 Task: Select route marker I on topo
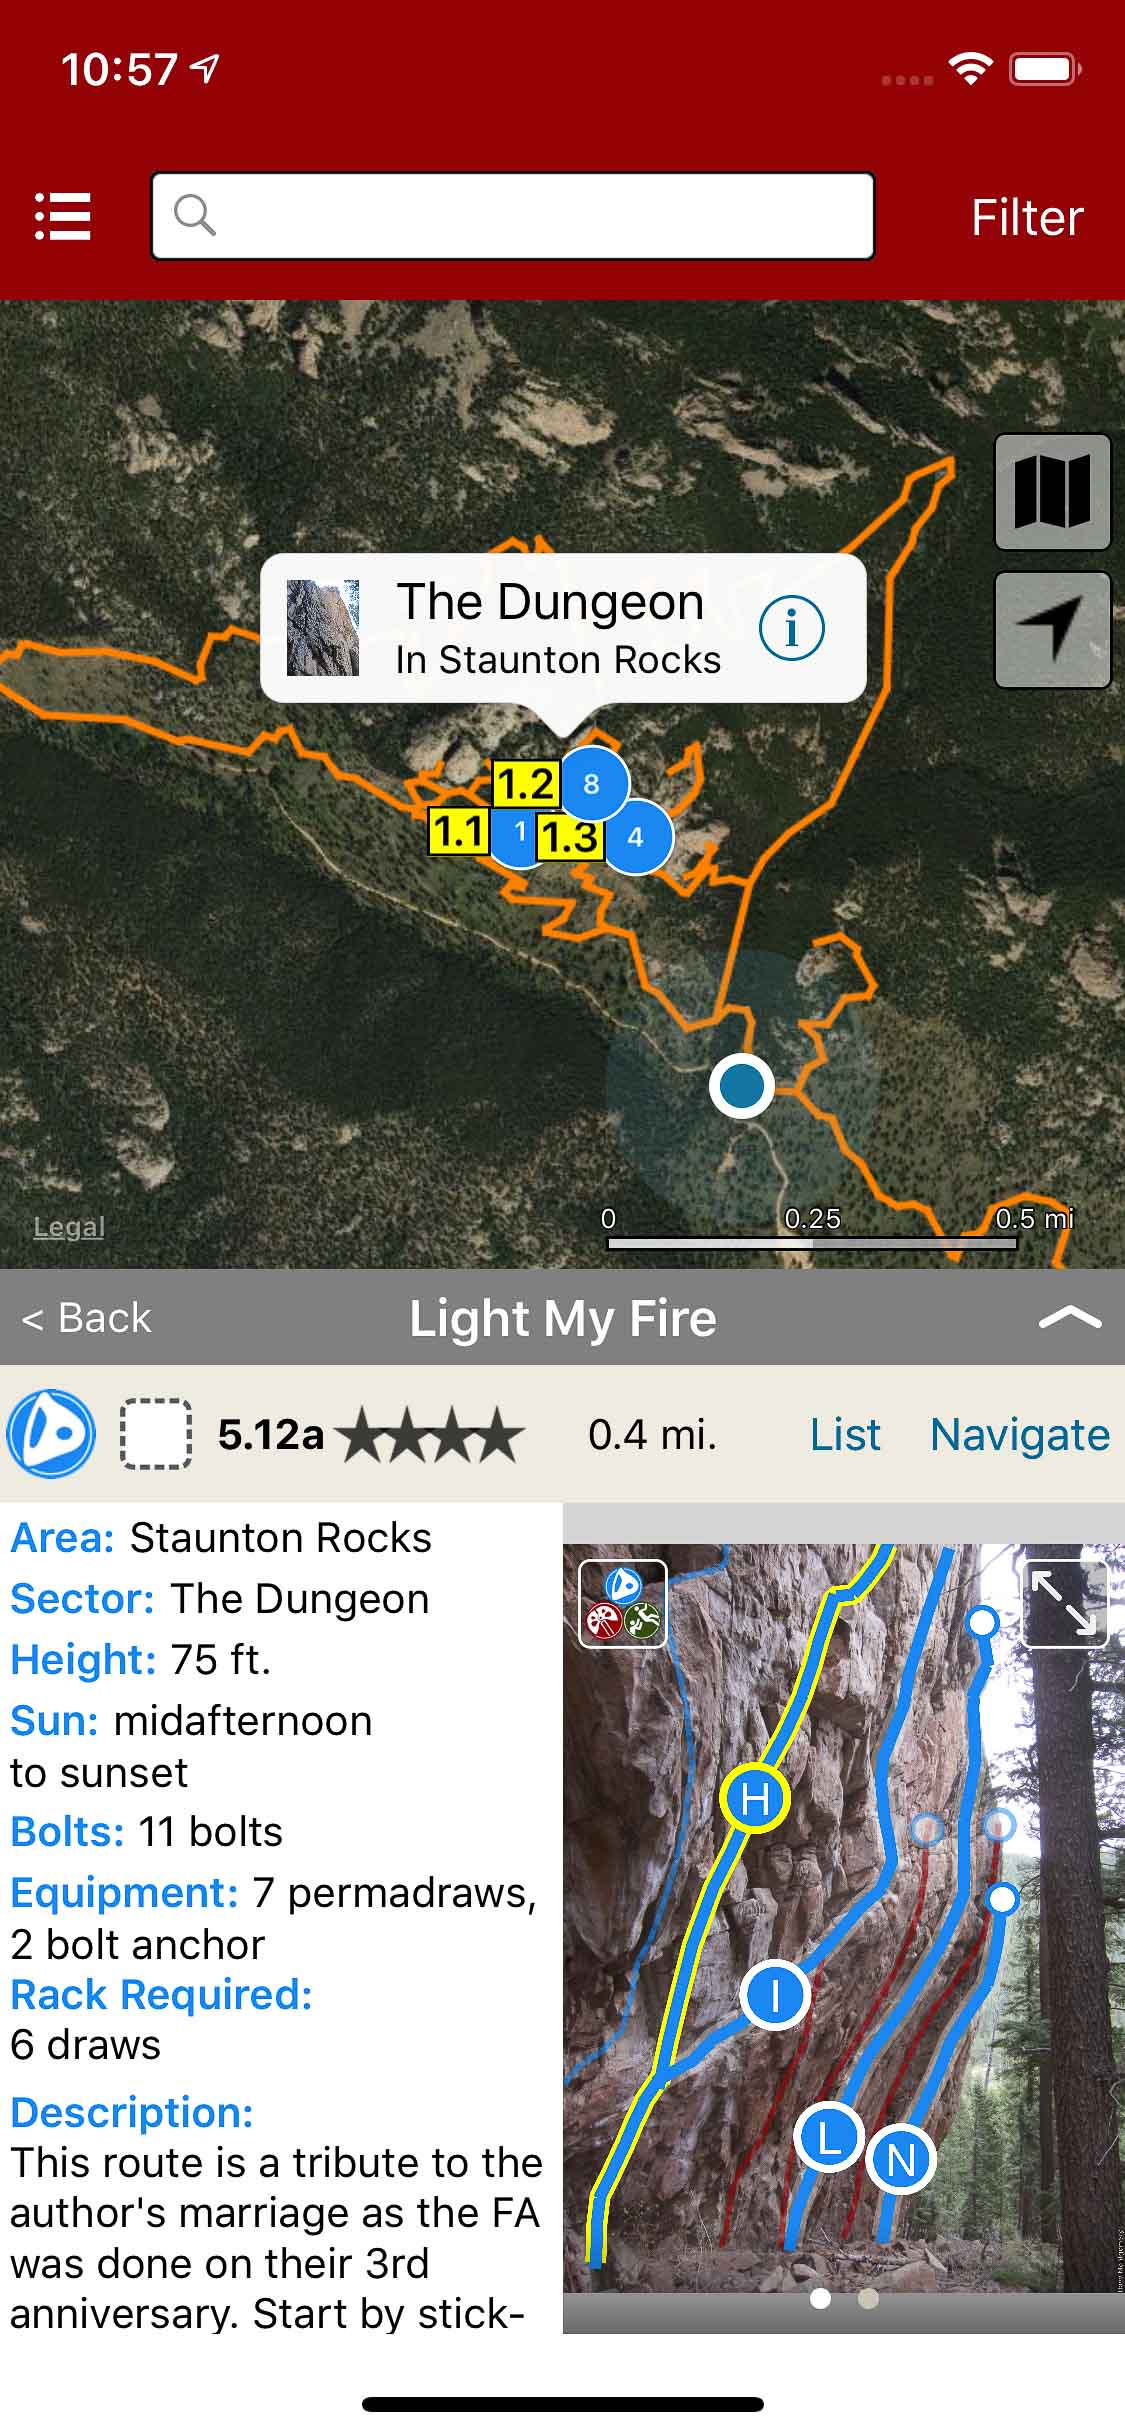point(775,1994)
